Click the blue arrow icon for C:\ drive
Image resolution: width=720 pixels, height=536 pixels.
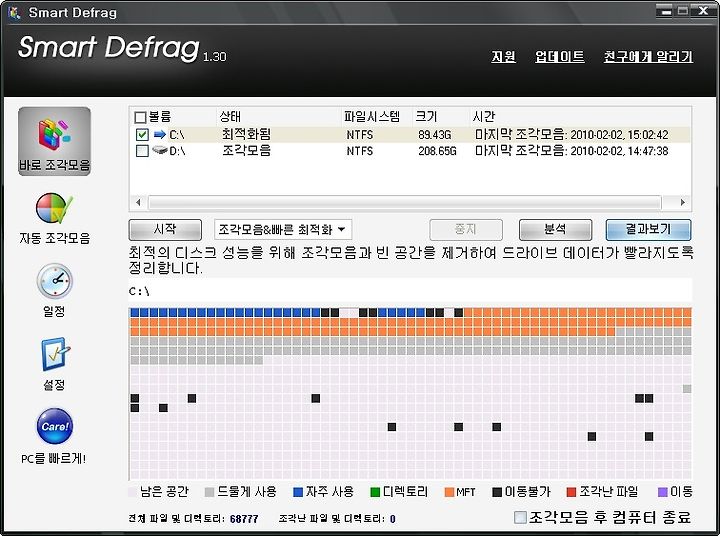pos(159,134)
